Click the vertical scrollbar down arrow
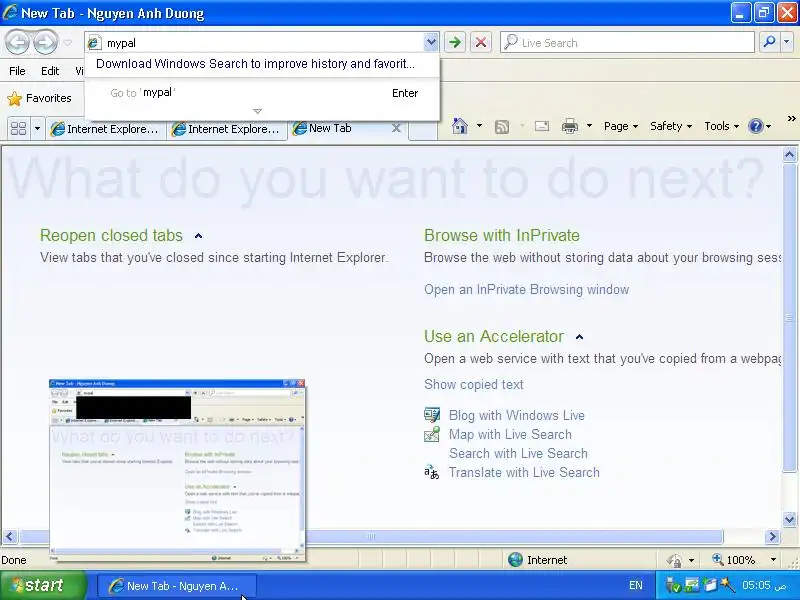Image resolution: width=800 pixels, height=600 pixels. tap(789, 519)
